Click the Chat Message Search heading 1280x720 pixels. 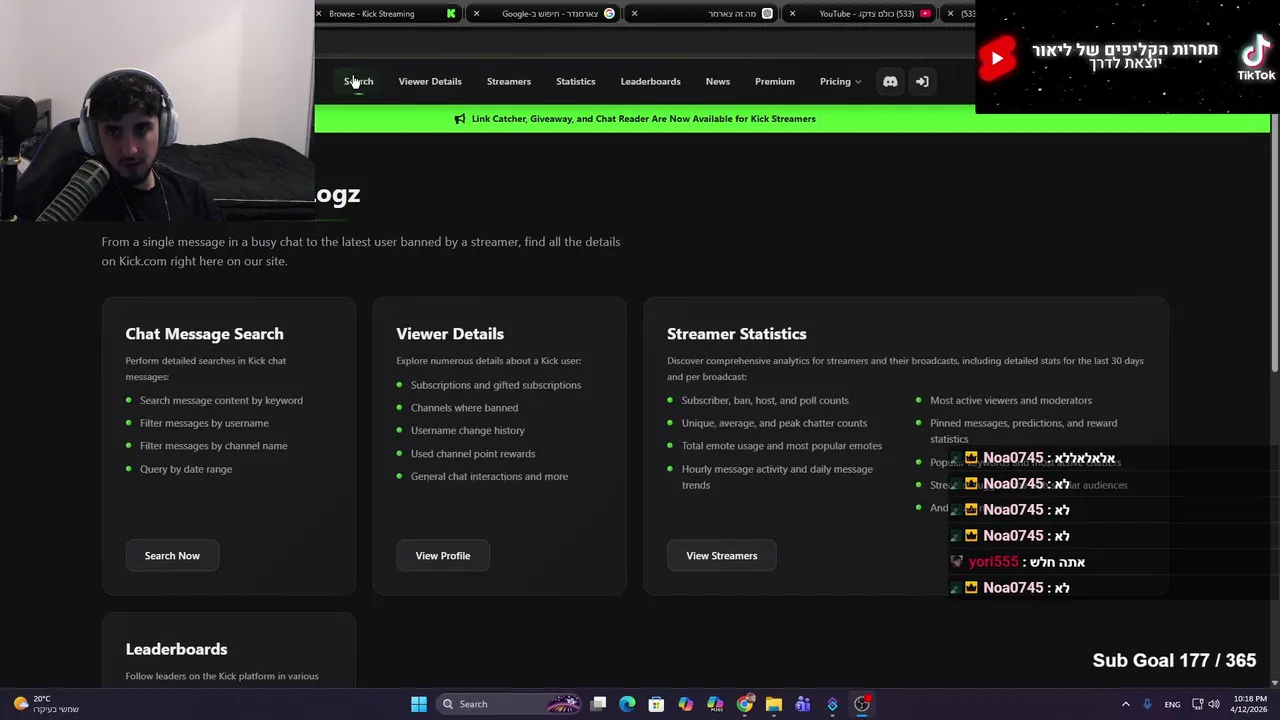tap(204, 334)
